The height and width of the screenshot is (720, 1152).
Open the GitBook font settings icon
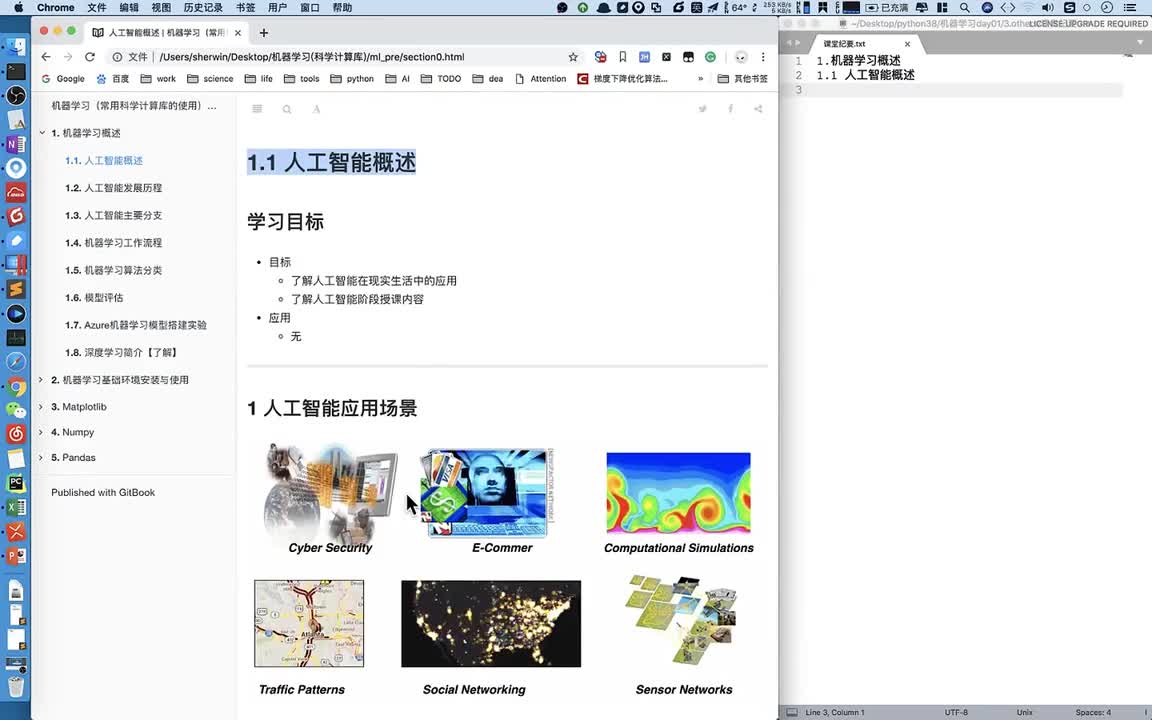point(316,109)
